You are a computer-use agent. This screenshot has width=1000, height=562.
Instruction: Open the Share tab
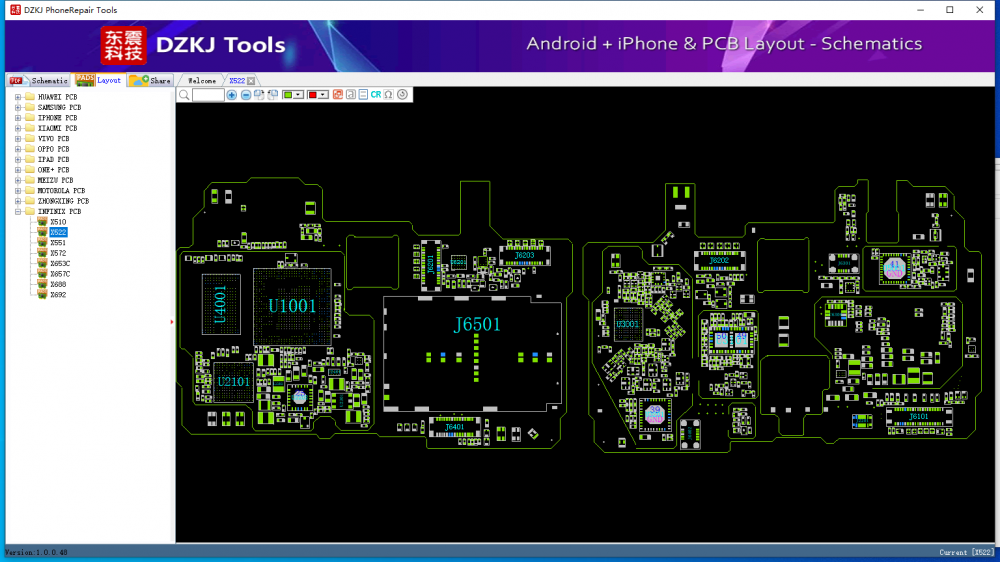pos(152,80)
